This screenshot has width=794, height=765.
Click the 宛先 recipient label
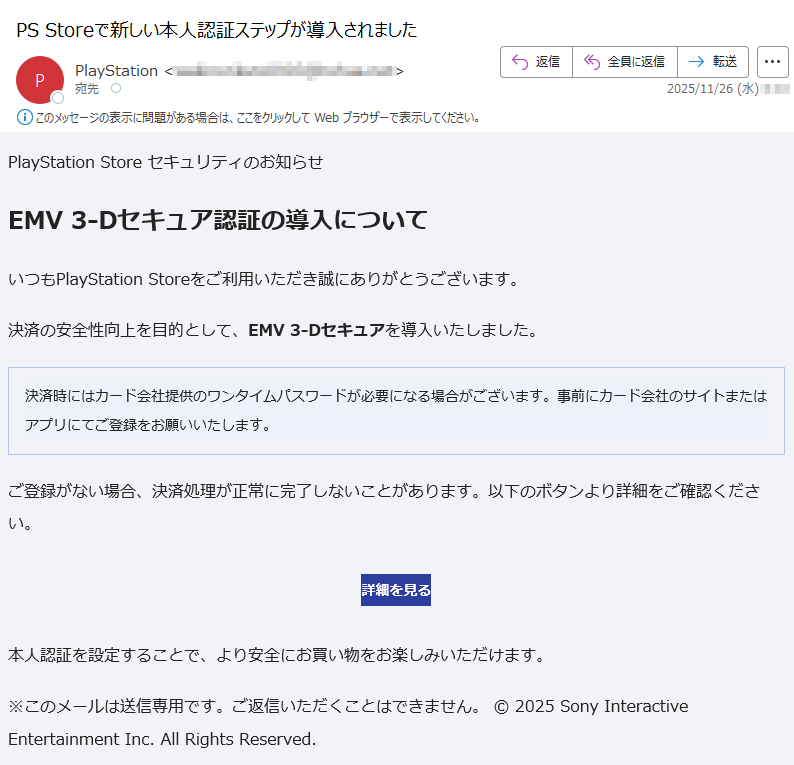[87, 89]
